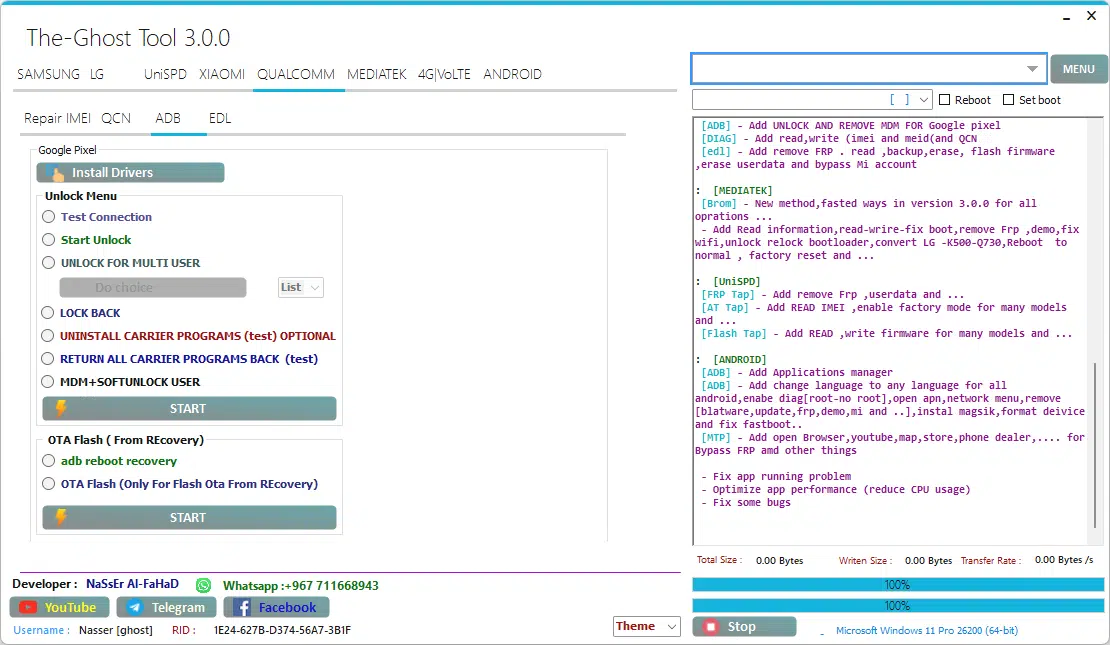The width and height of the screenshot is (1110, 645).
Task: Click the red stop icon
Action: (711, 627)
